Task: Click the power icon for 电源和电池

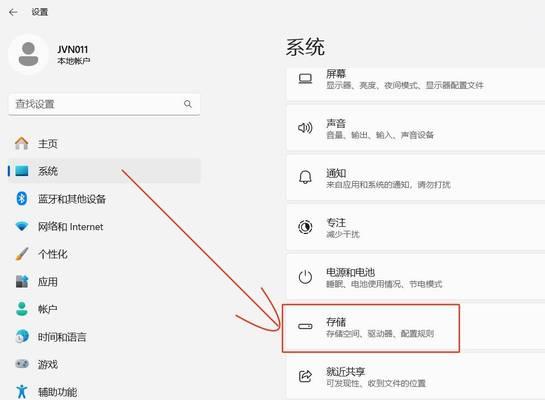Action: (x=305, y=277)
